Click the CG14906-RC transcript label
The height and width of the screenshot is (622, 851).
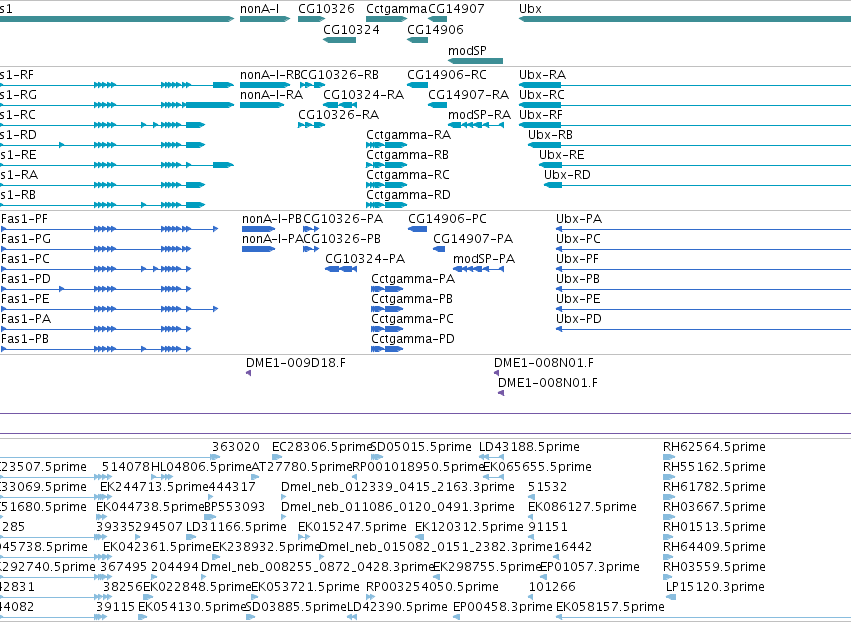tap(447, 74)
